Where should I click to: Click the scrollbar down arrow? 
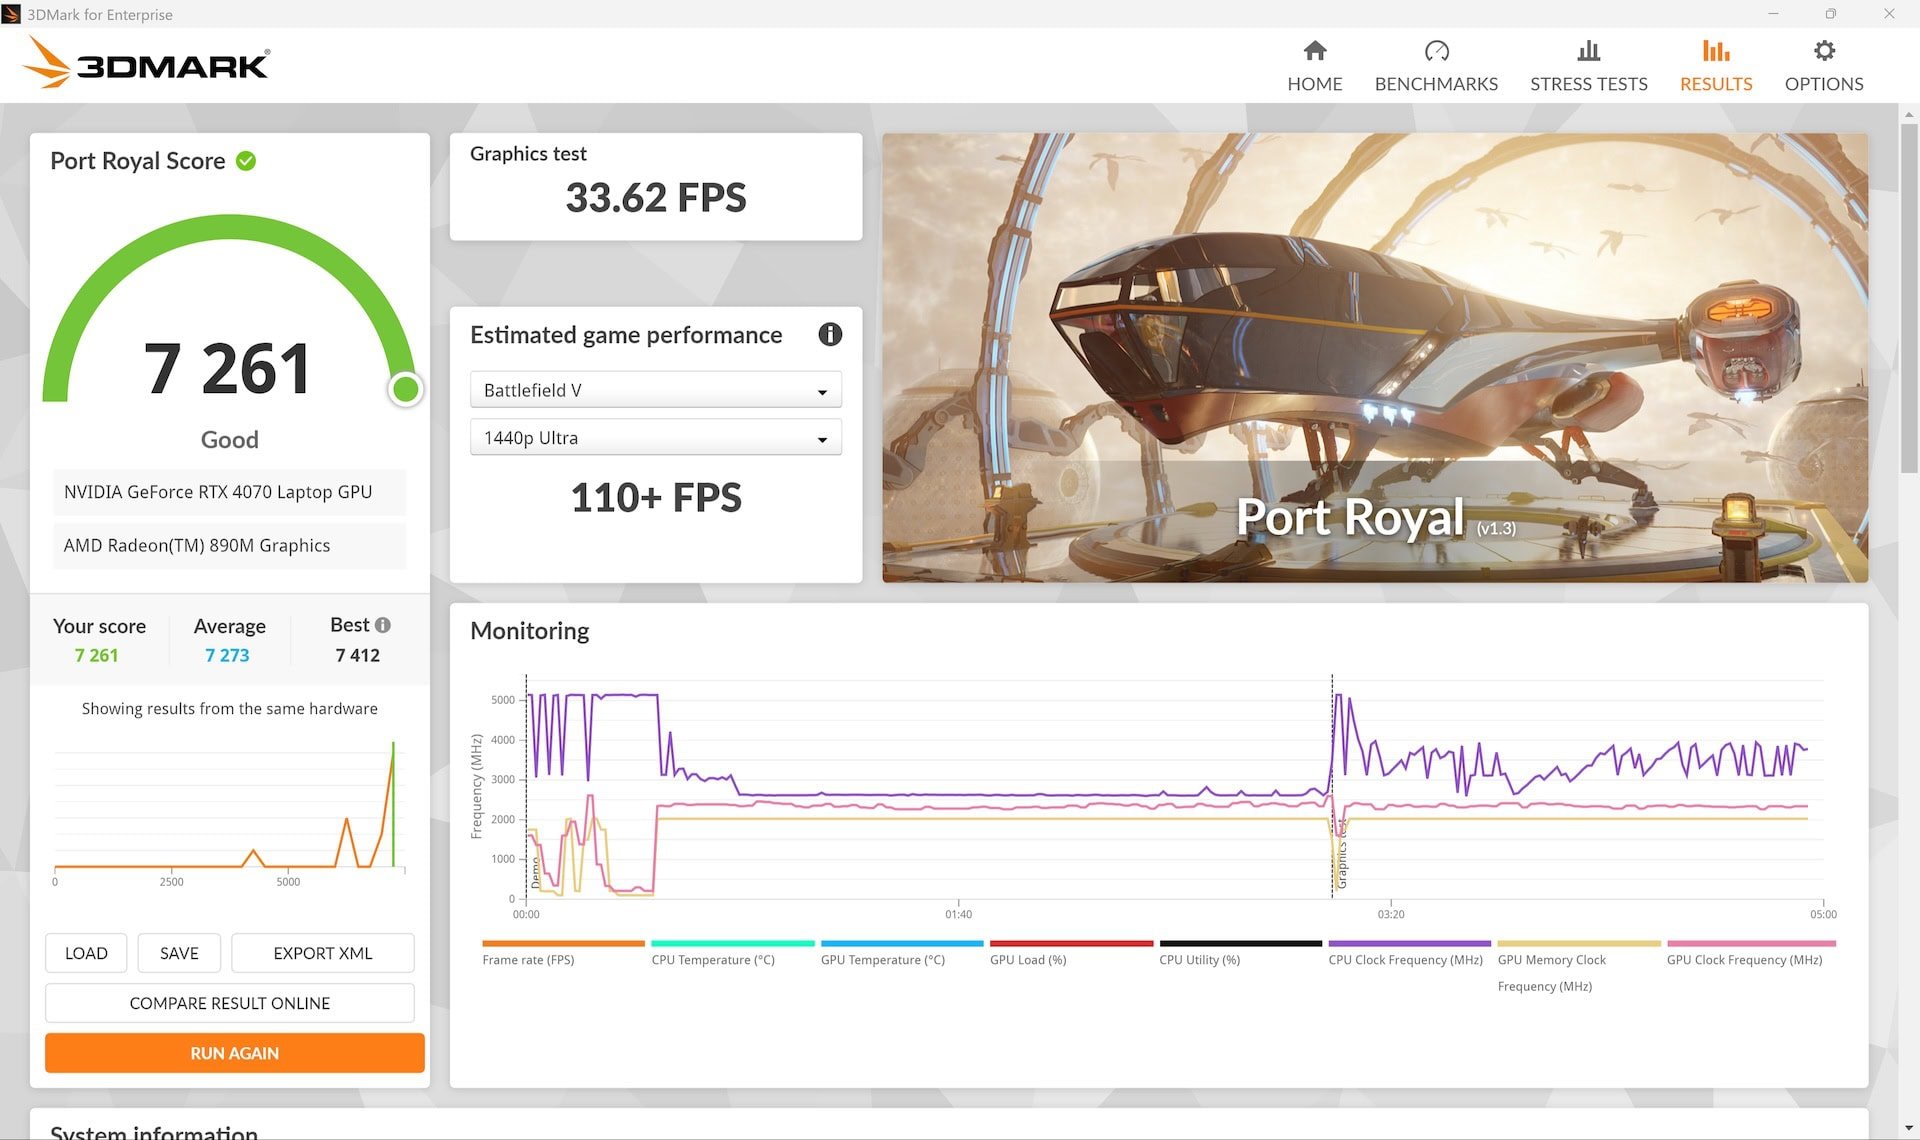click(1908, 1129)
